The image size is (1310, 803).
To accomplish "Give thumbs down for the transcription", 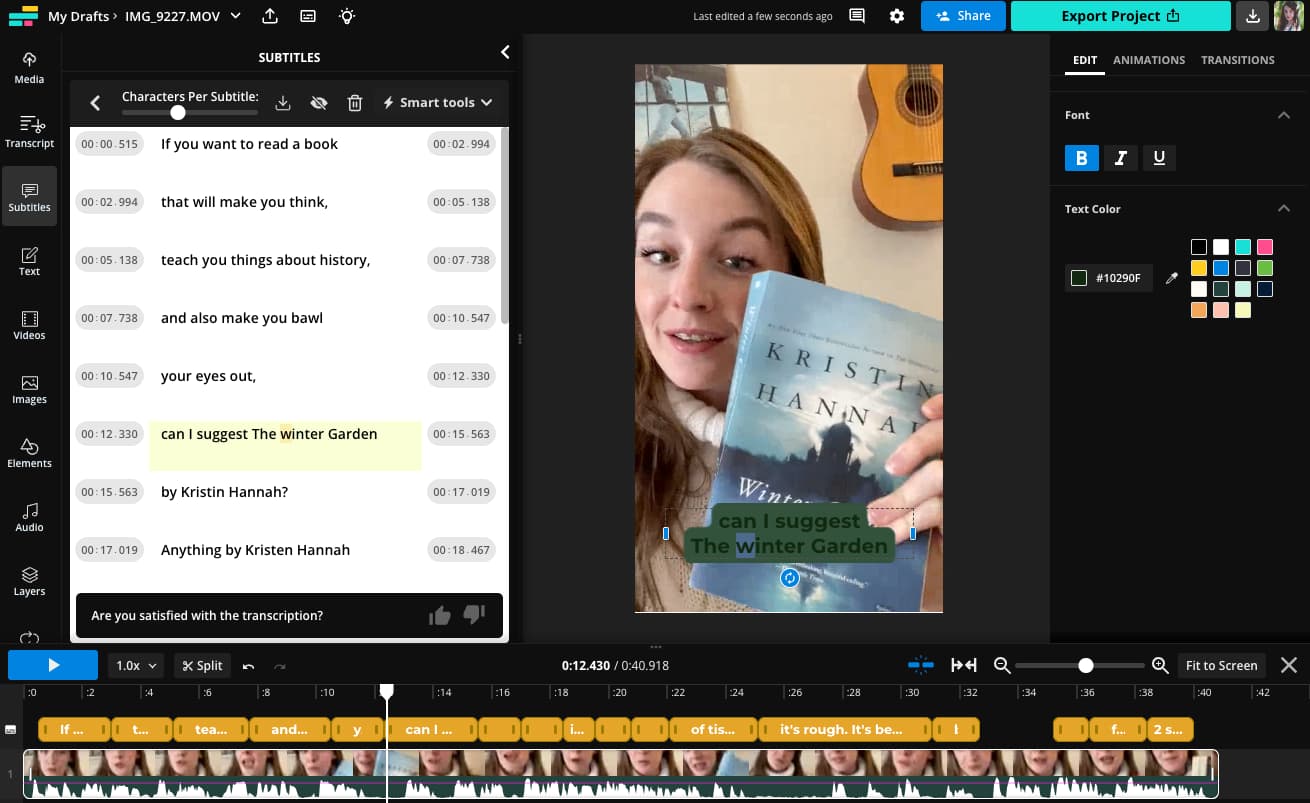I will pyautogui.click(x=474, y=615).
